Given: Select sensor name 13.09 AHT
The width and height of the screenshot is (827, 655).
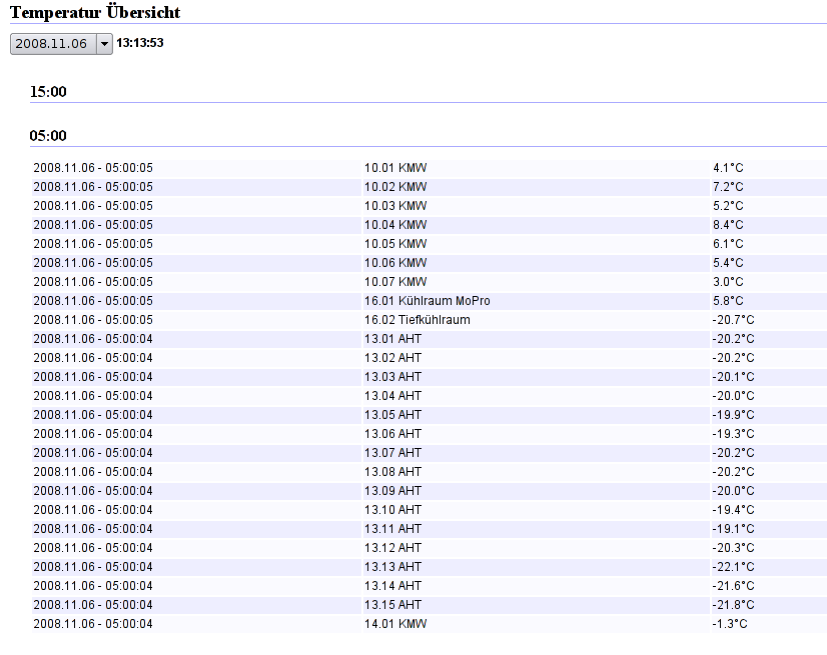Looking at the screenshot, I should point(393,490).
